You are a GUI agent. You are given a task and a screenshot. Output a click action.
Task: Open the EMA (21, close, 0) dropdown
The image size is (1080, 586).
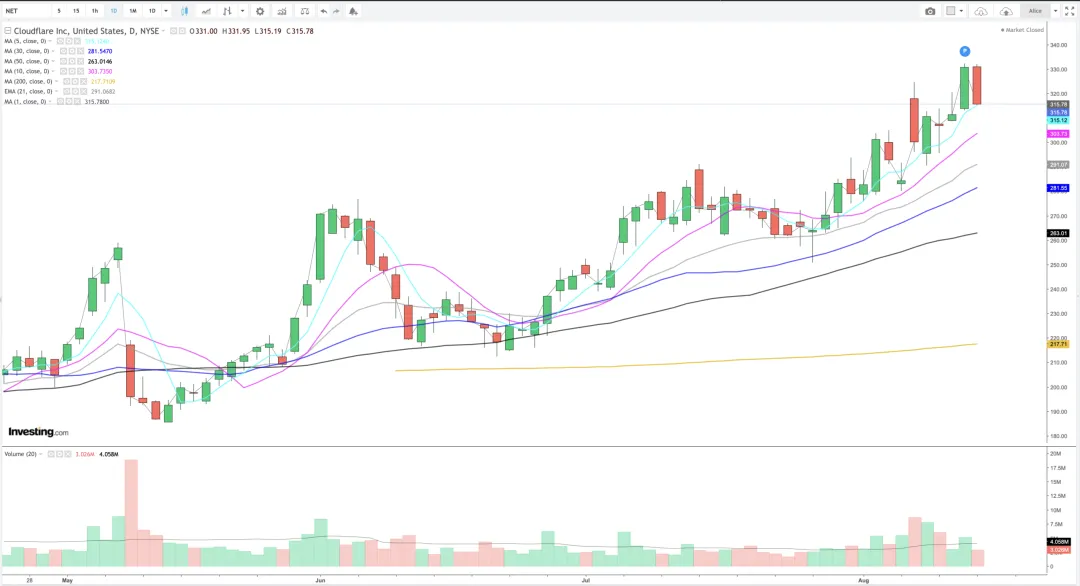tap(56, 91)
